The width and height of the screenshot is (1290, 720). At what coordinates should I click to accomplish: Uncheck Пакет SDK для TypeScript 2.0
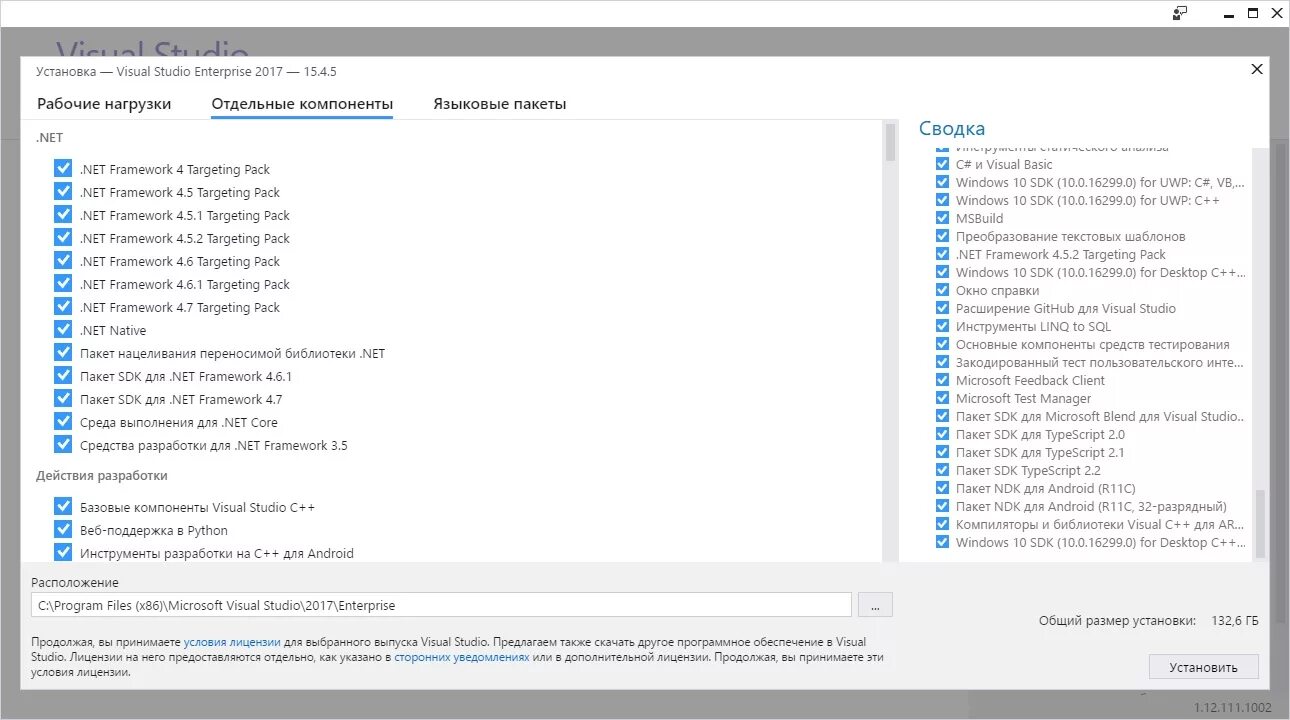click(x=942, y=434)
